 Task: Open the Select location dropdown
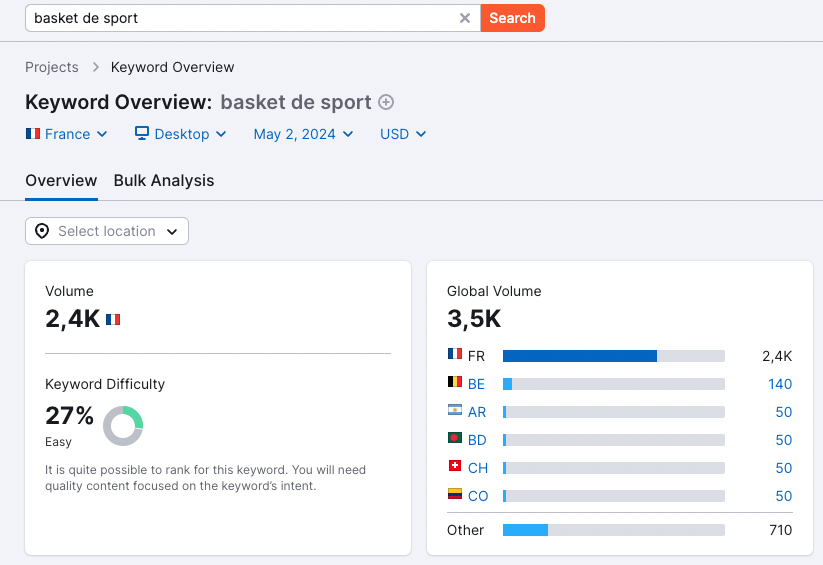tap(107, 231)
